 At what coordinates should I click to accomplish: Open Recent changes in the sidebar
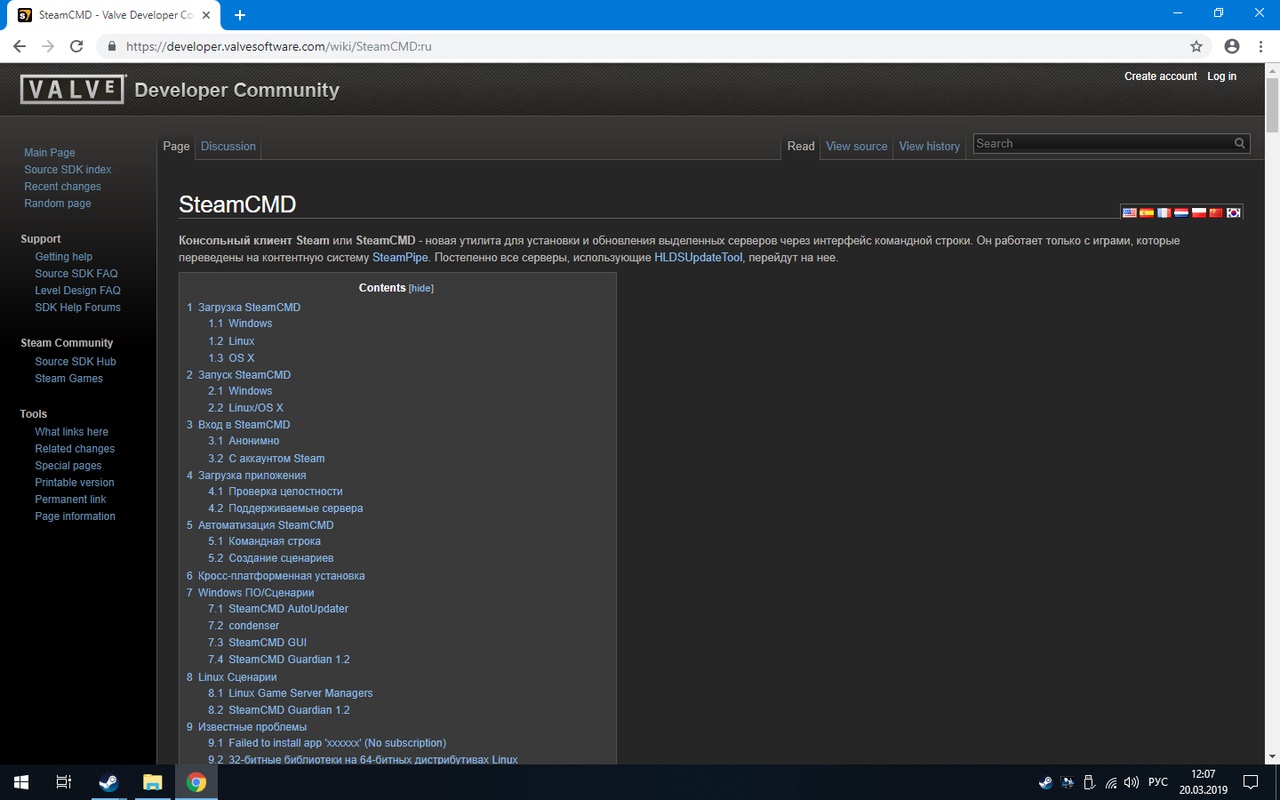(x=63, y=187)
